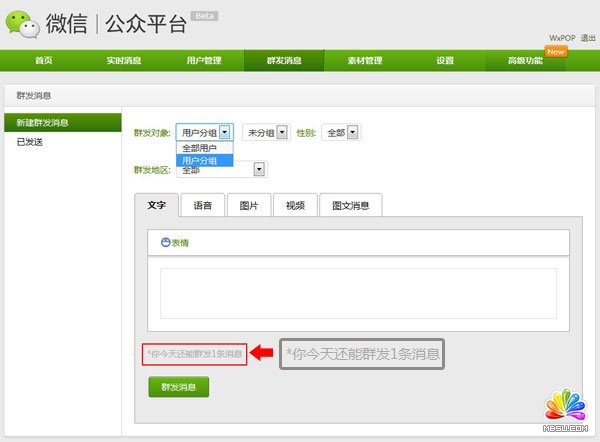Go to 首页 in the navigation bar
The height and width of the screenshot is (442, 600).
coord(44,61)
